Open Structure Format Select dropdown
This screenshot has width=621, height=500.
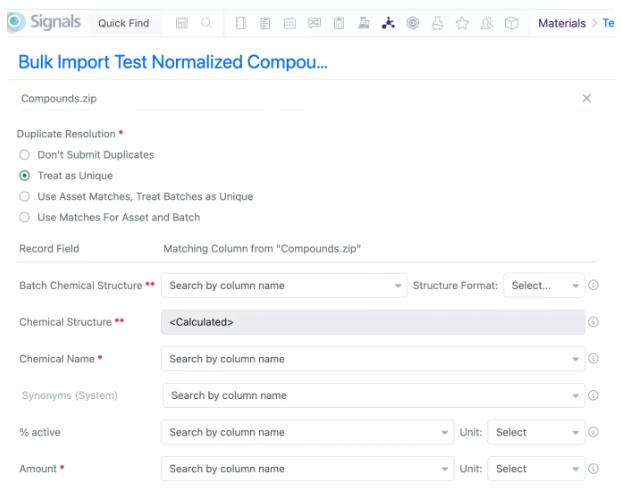544,285
